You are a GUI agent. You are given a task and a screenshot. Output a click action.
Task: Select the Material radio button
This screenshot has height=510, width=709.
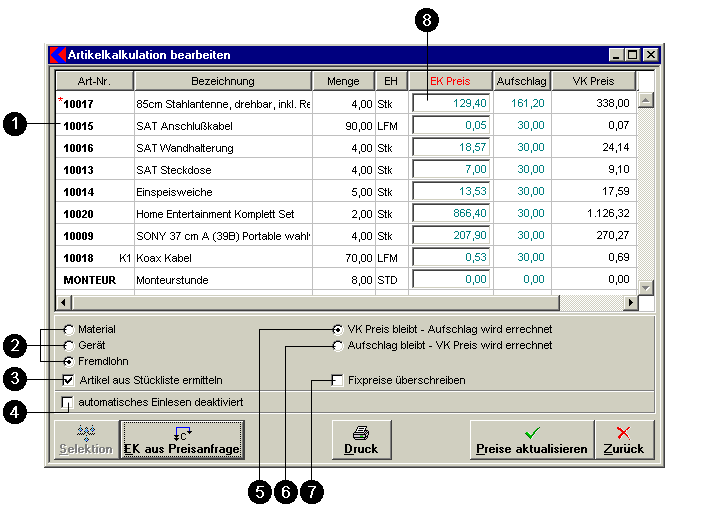(x=69, y=329)
